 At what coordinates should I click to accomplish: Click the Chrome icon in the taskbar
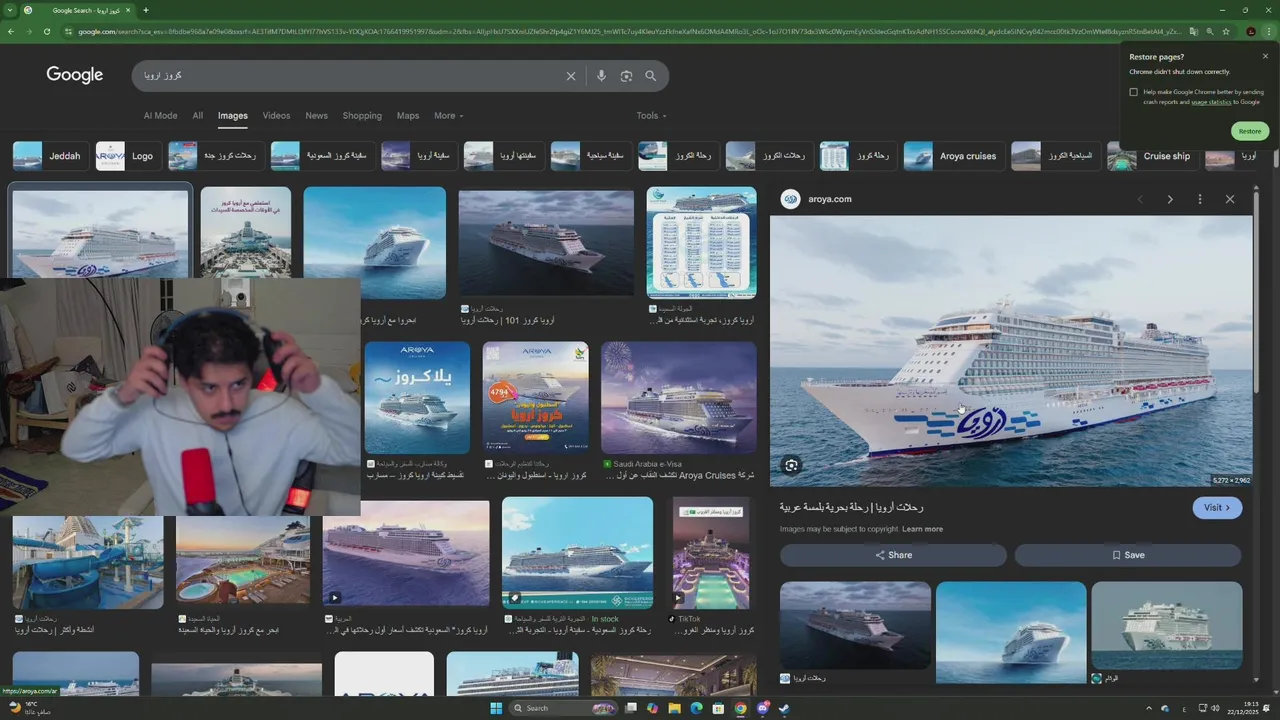(740, 708)
